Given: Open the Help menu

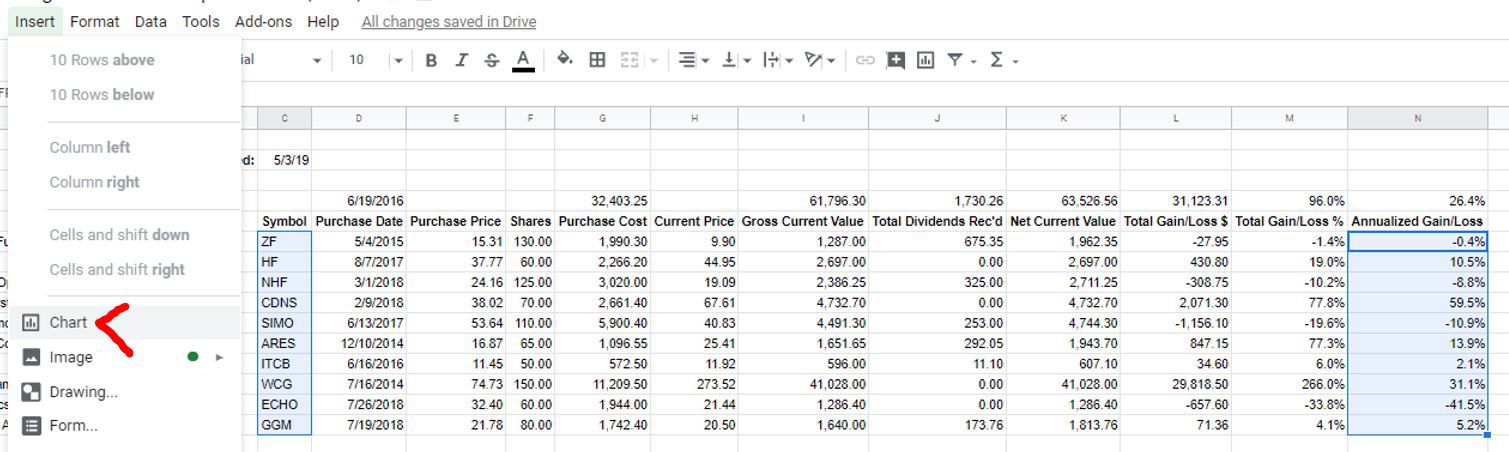Looking at the screenshot, I should pos(322,21).
